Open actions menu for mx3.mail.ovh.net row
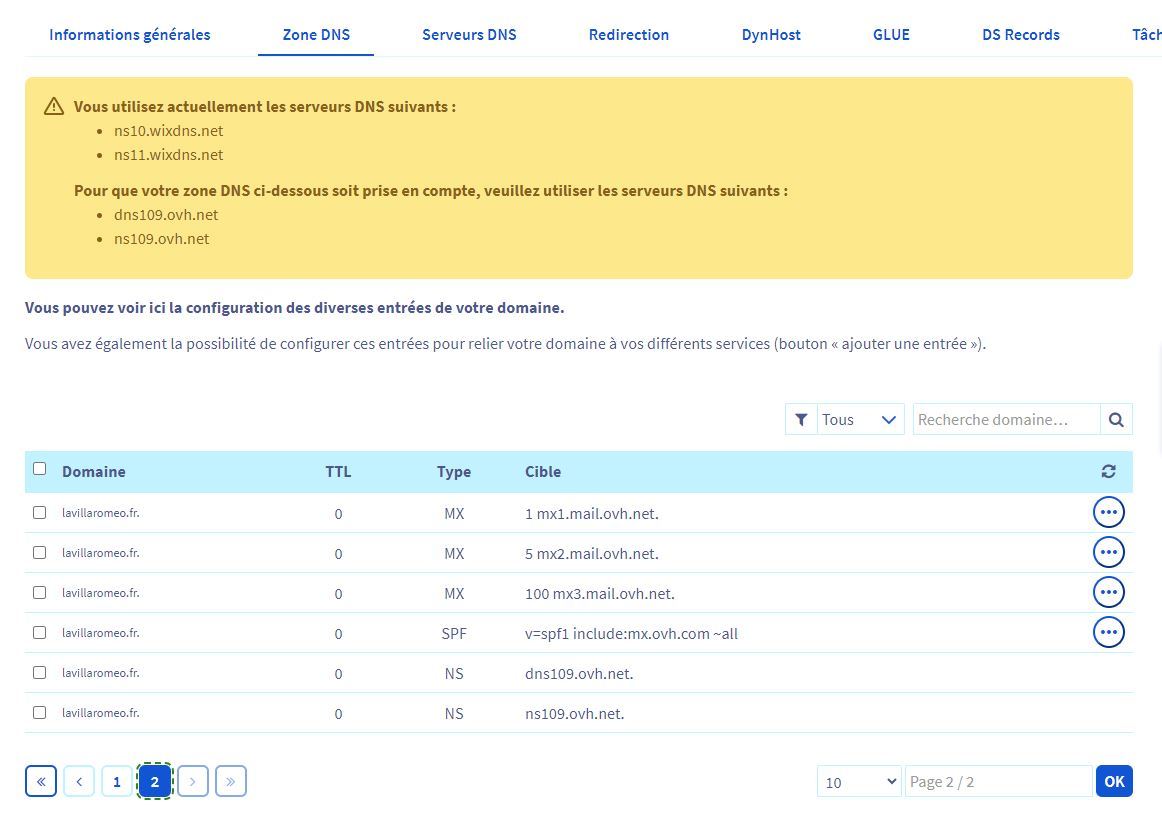 click(1108, 592)
